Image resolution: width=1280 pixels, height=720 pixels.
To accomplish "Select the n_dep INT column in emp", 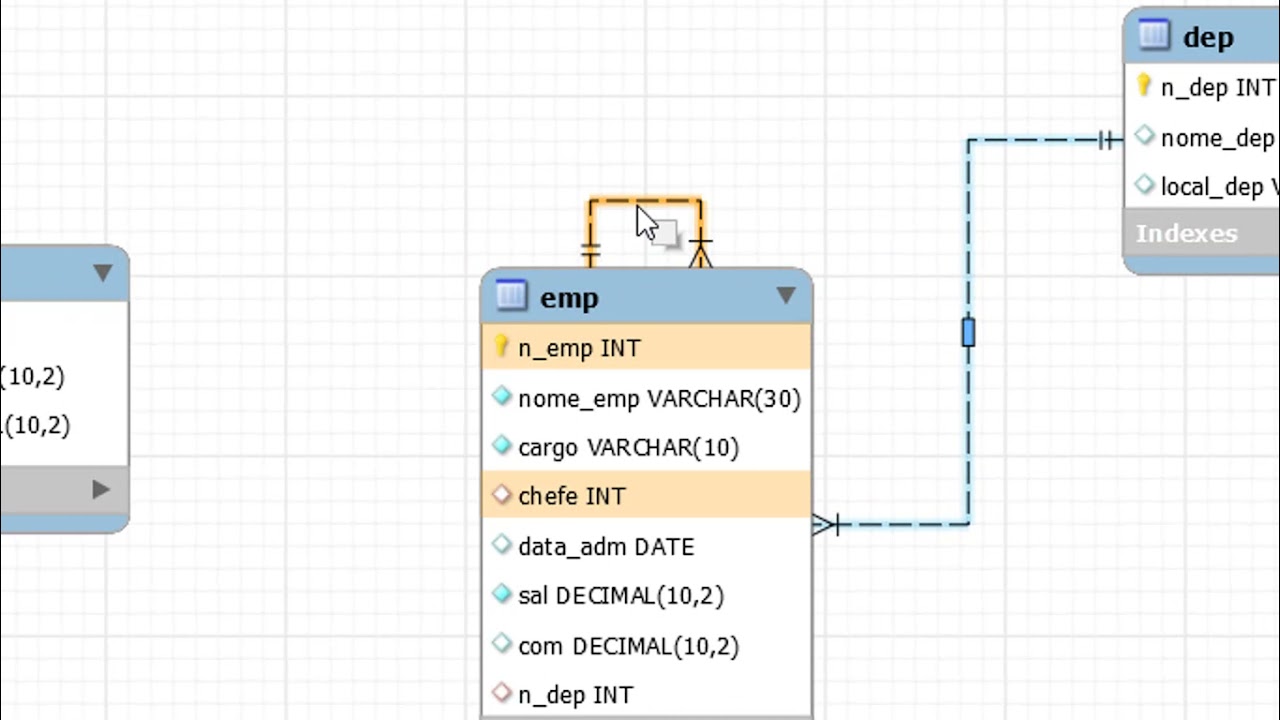I will point(647,695).
